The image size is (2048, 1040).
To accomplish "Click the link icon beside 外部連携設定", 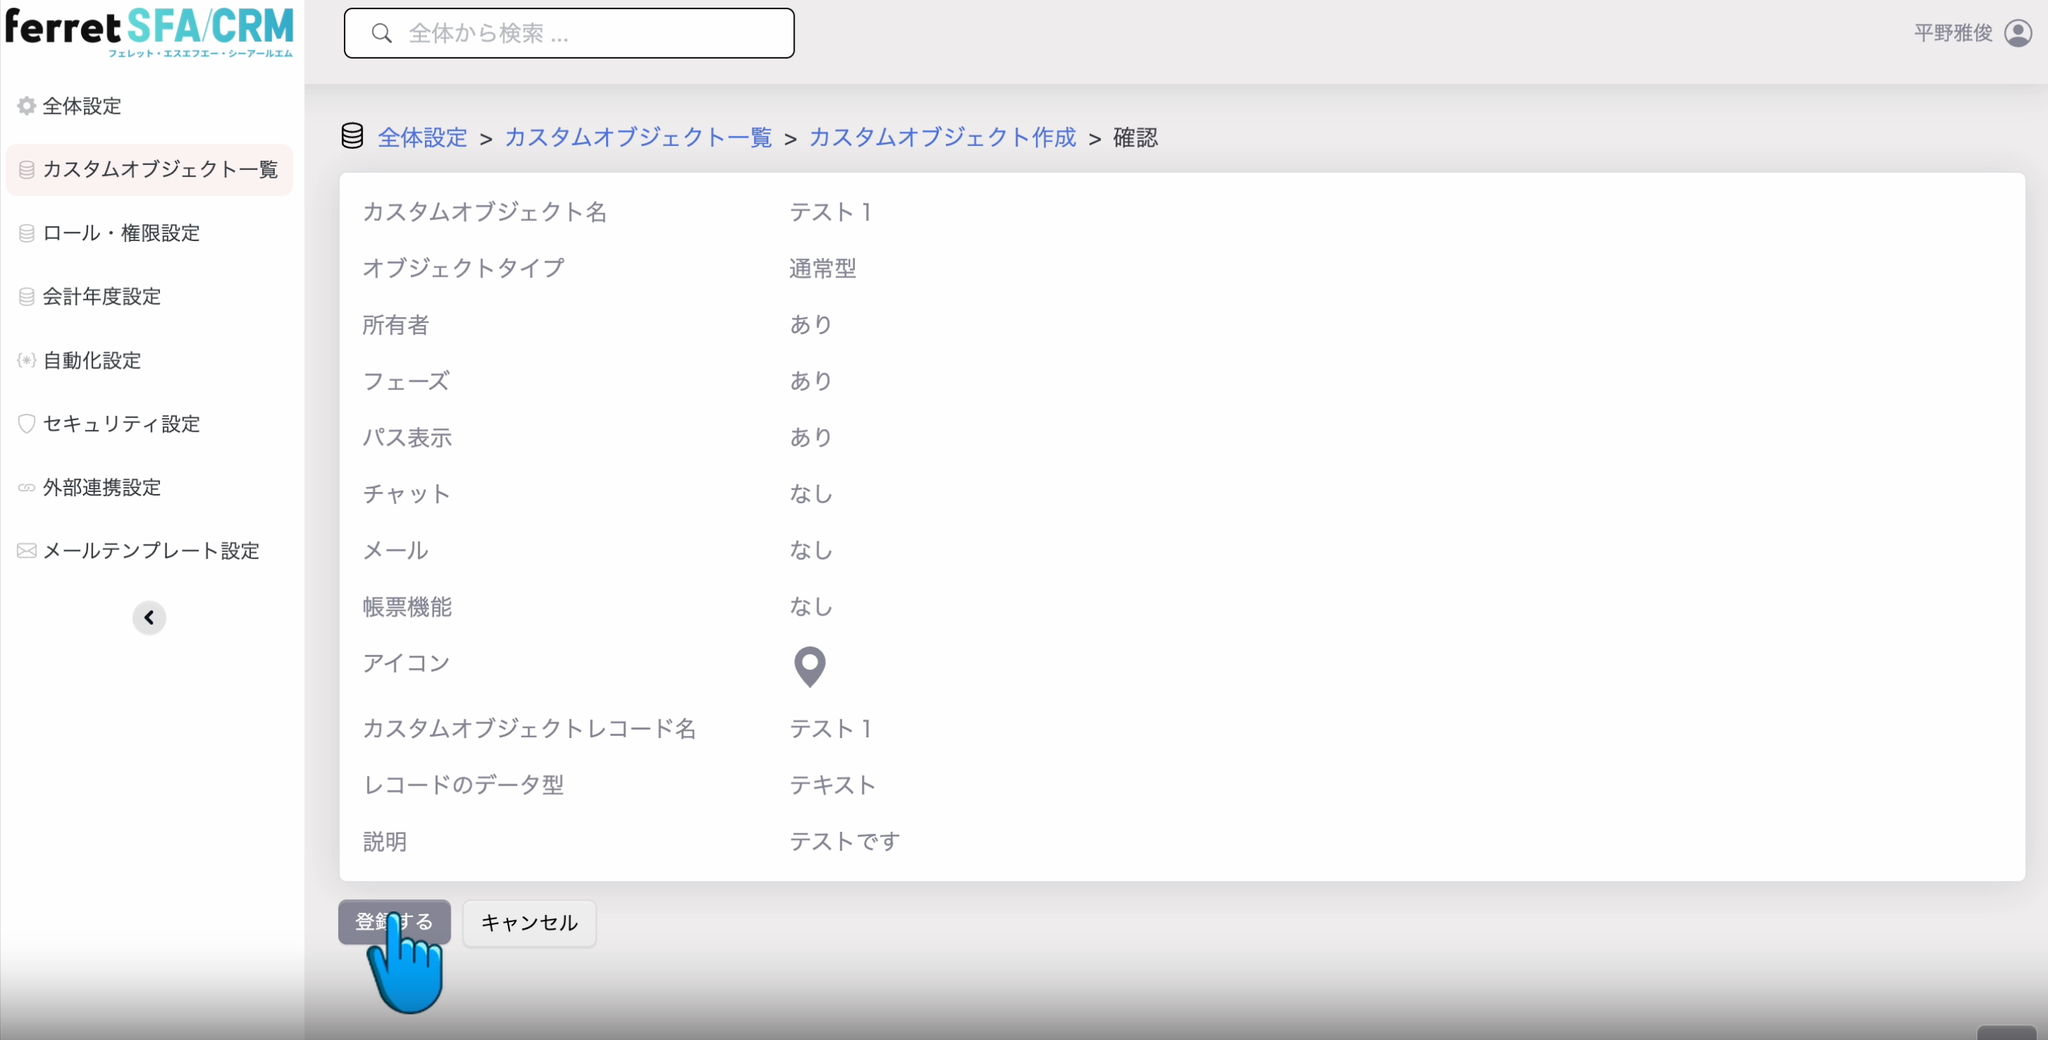I will pyautogui.click(x=27, y=488).
